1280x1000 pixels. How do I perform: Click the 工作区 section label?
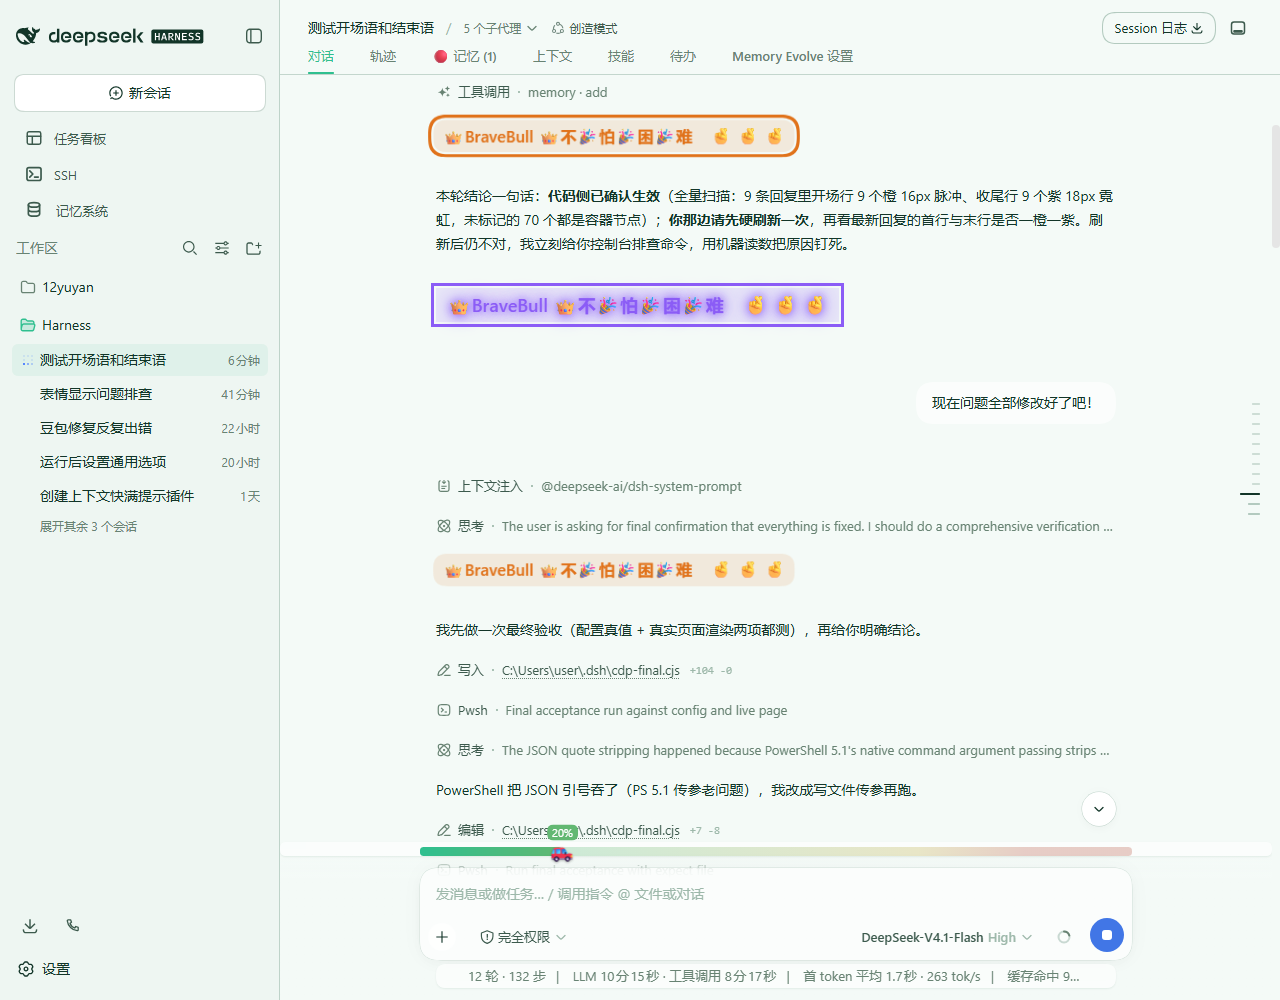[x=37, y=248]
